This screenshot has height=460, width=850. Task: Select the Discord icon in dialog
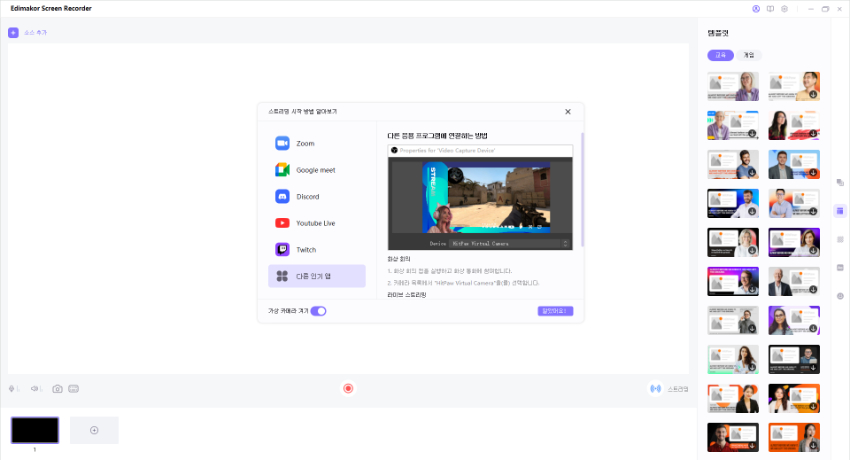tap(282, 196)
